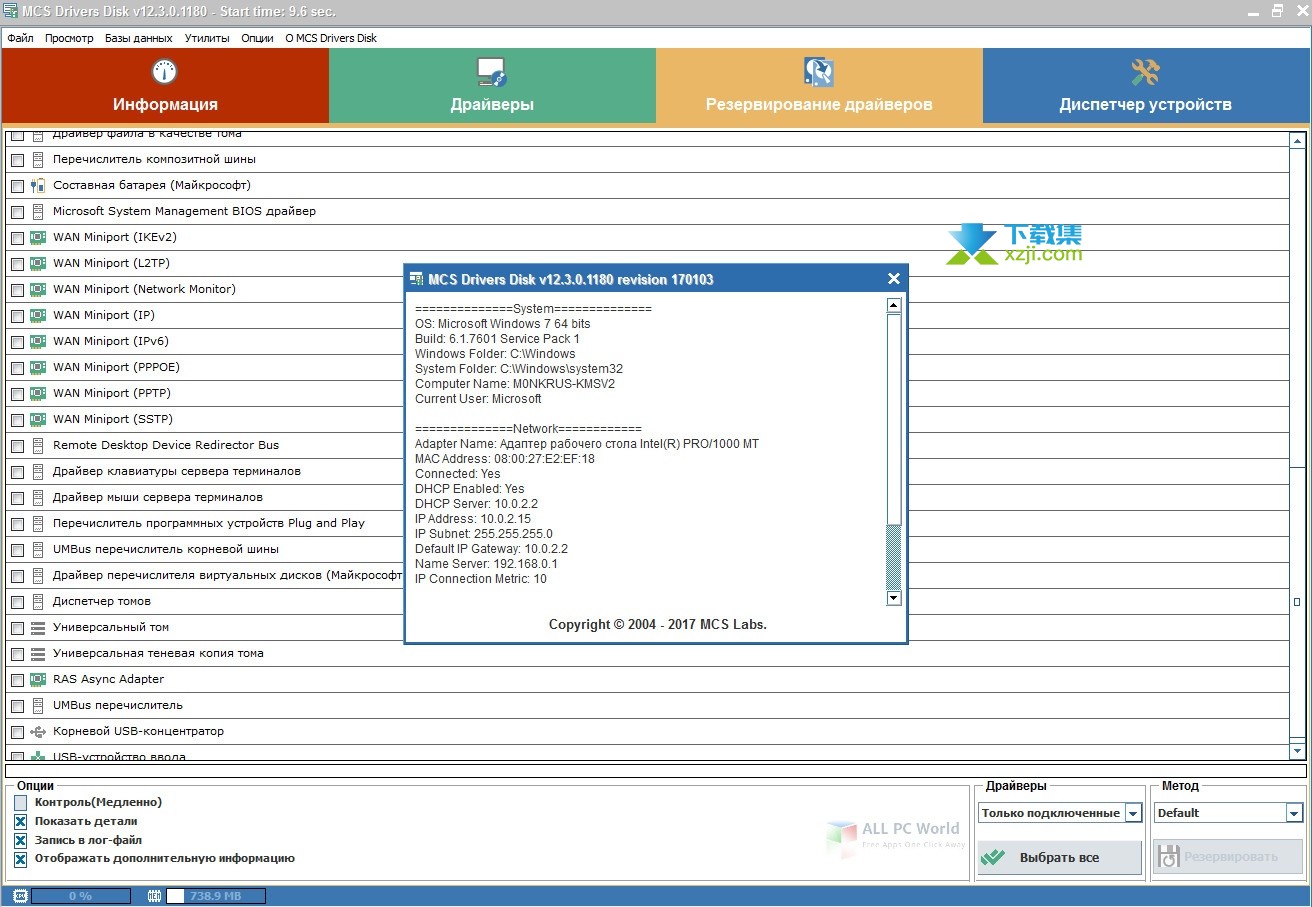The image size is (1312, 907).
Task: Switch to the Драйверы tab
Action: [x=492, y=86]
